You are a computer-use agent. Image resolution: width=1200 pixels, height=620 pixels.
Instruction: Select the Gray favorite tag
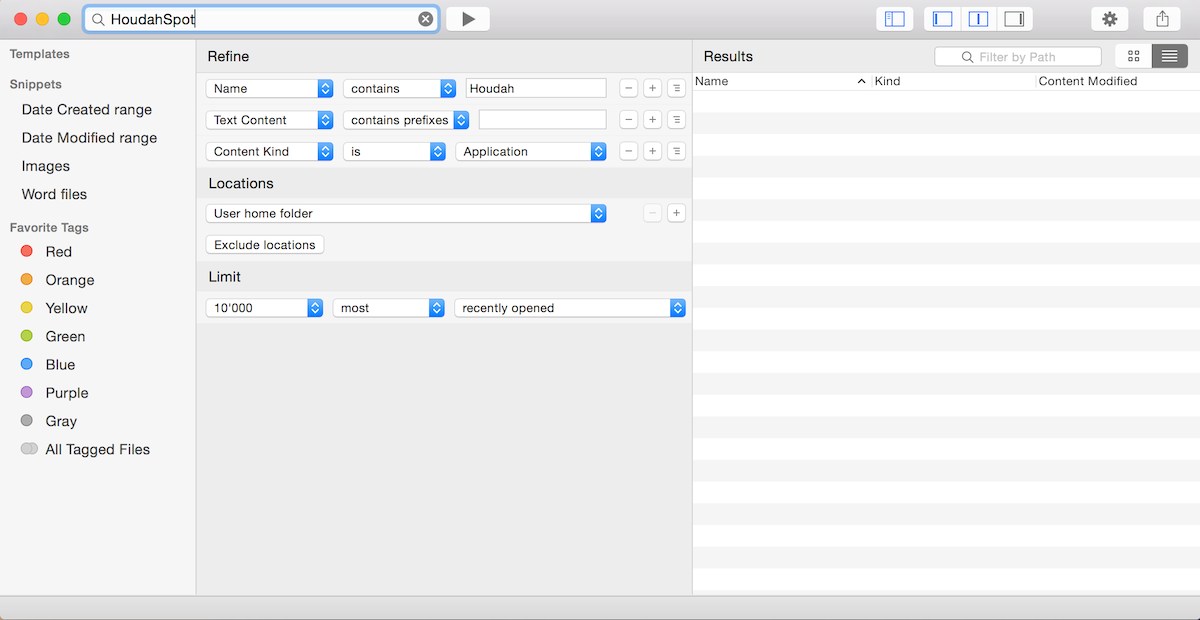(61, 421)
